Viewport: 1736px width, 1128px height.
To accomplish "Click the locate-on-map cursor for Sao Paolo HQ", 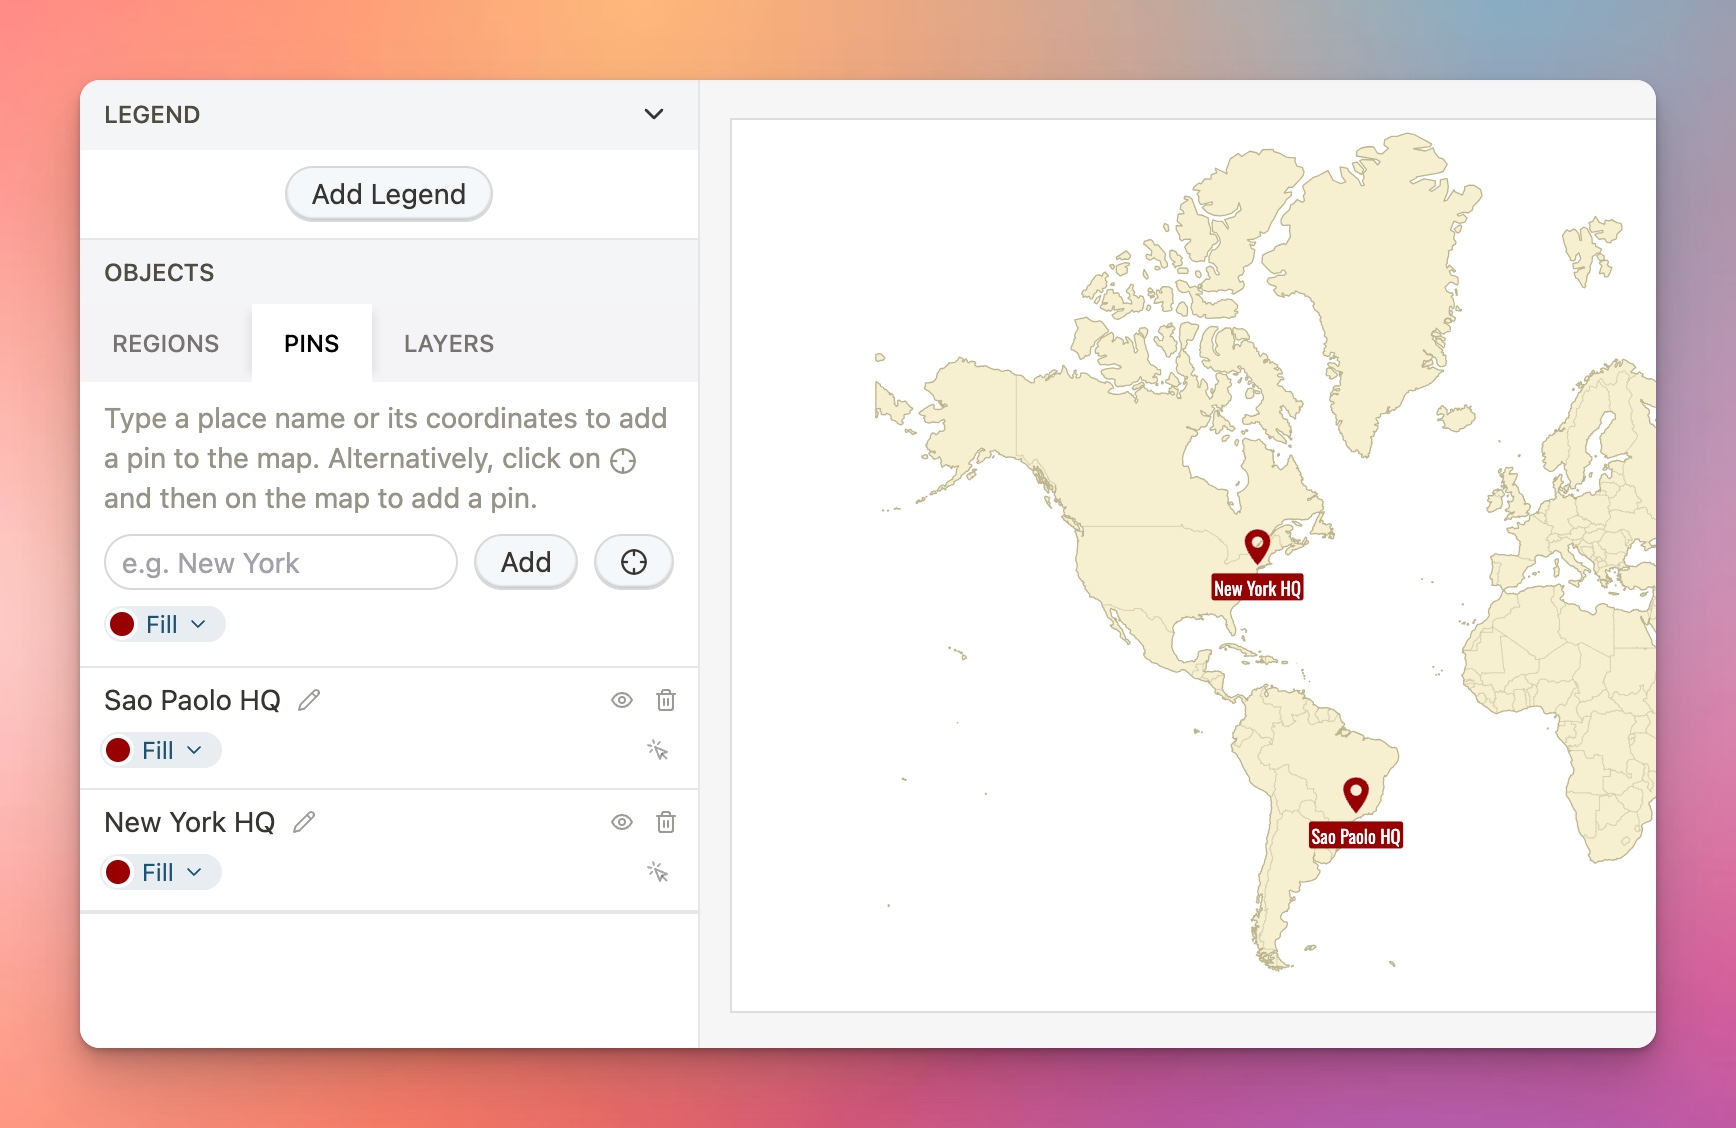I will (x=659, y=749).
